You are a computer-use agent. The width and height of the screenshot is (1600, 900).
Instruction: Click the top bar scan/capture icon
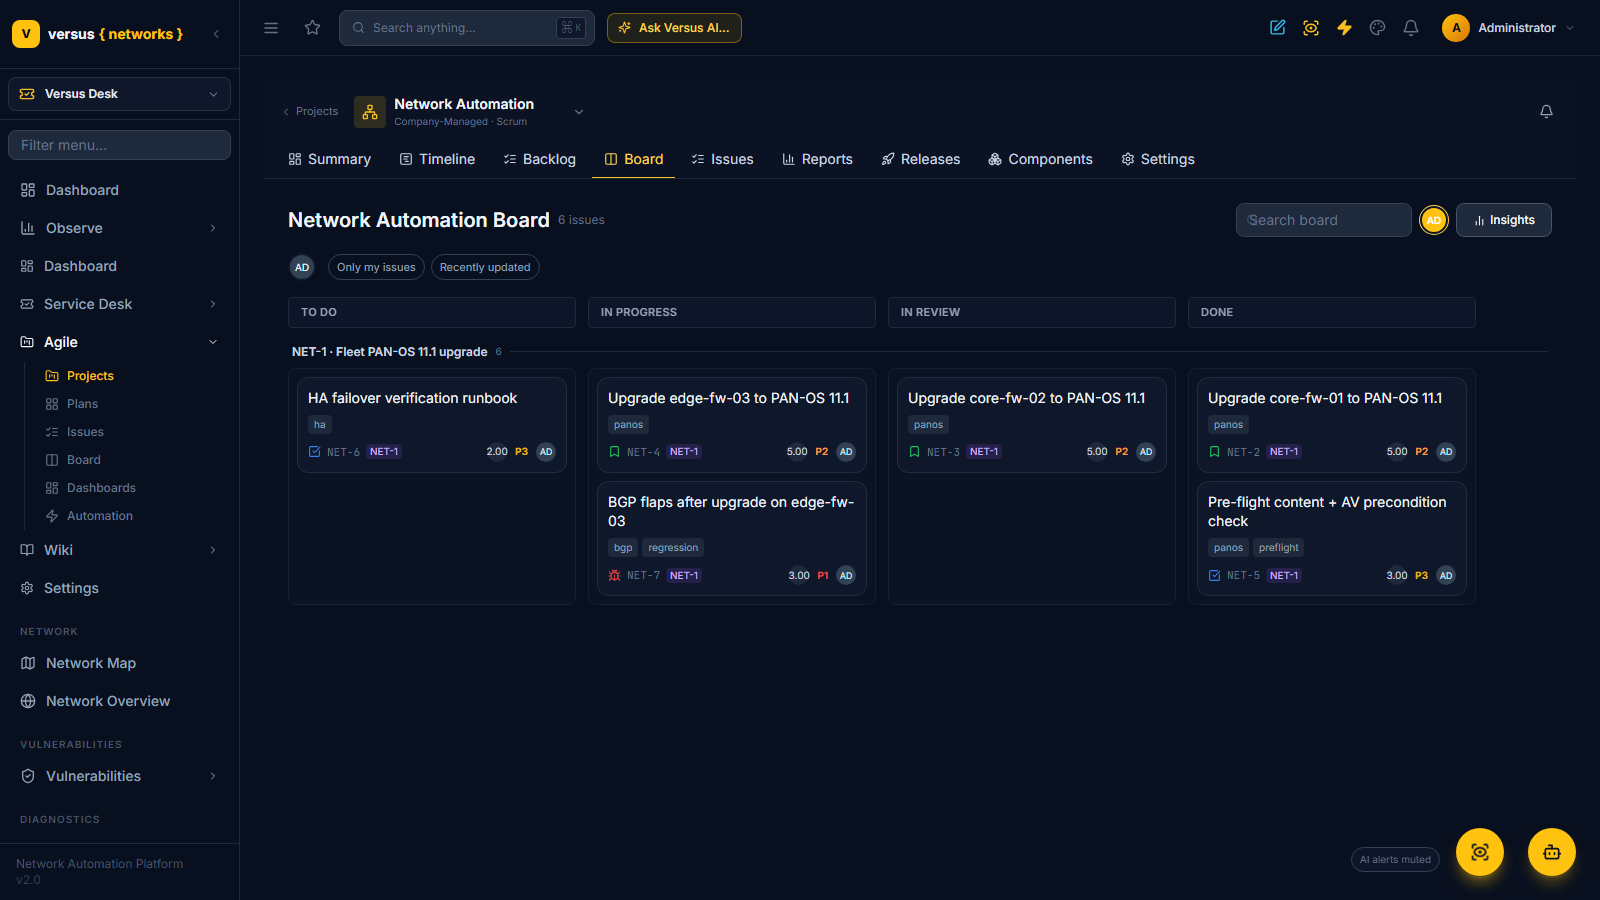pos(1311,28)
